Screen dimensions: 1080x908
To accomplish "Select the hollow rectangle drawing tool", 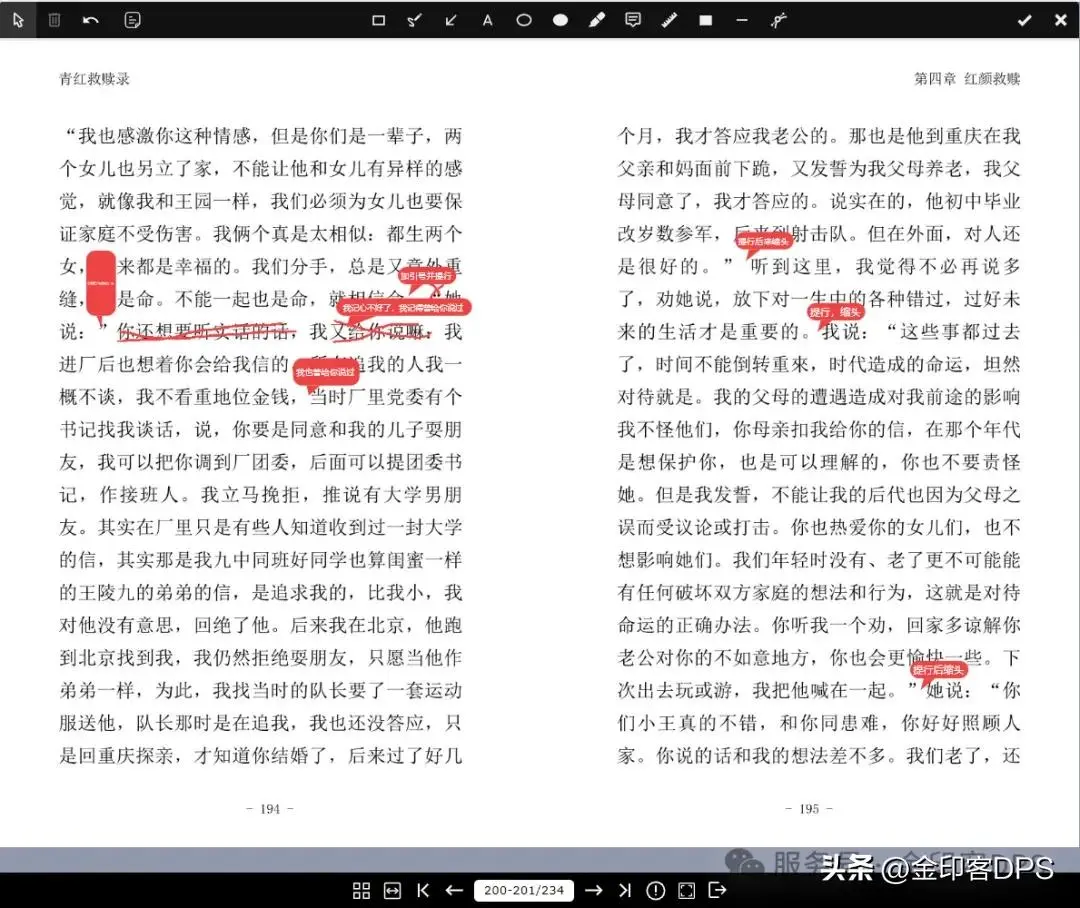I will (x=378, y=20).
